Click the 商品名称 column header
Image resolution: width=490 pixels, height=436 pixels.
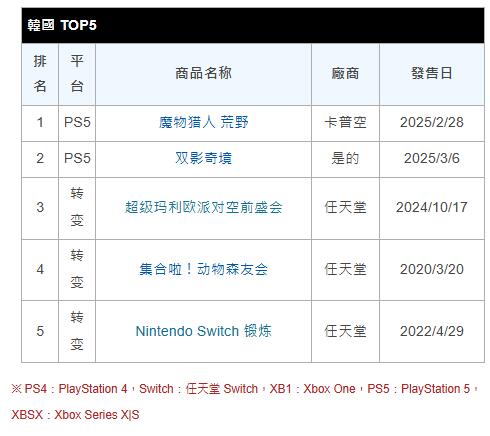point(203,73)
